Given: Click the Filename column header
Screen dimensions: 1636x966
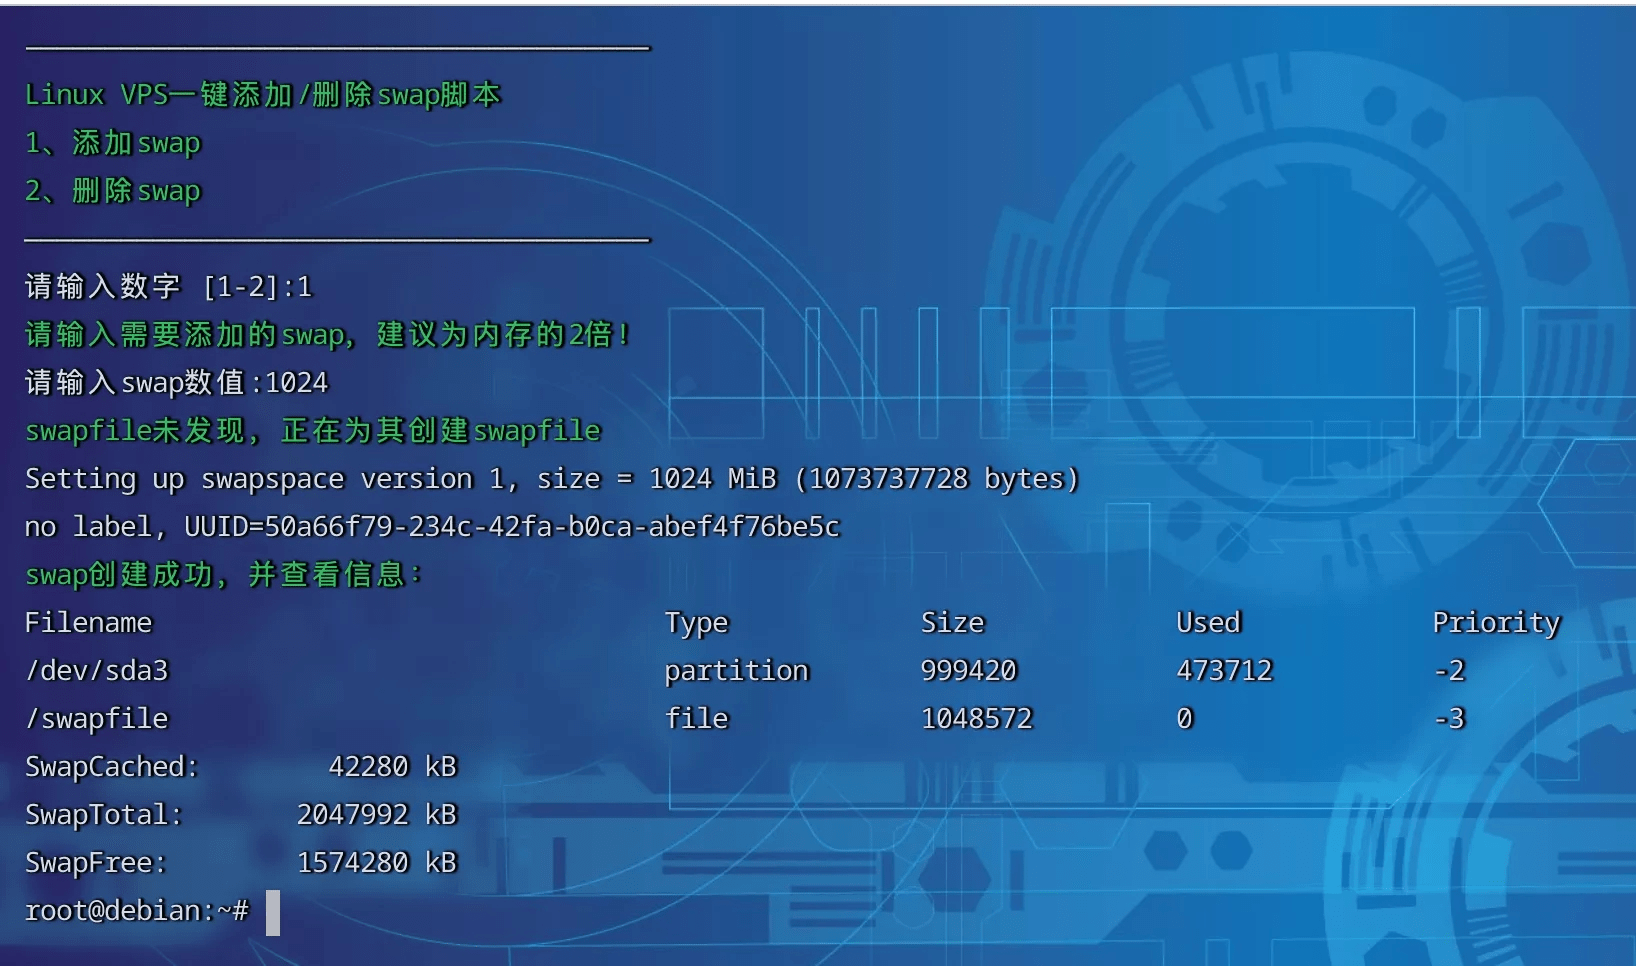Looking at the screenshot, I should click(x=89, y=623).
